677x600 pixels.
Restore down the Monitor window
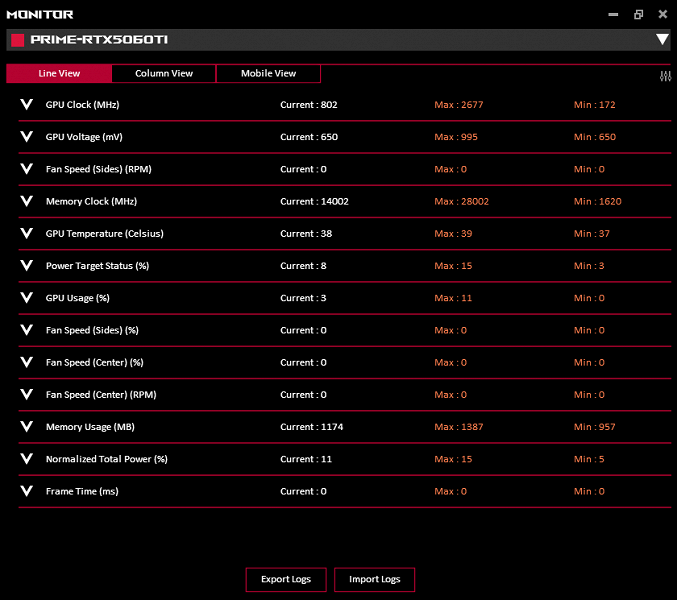[639, 15]
